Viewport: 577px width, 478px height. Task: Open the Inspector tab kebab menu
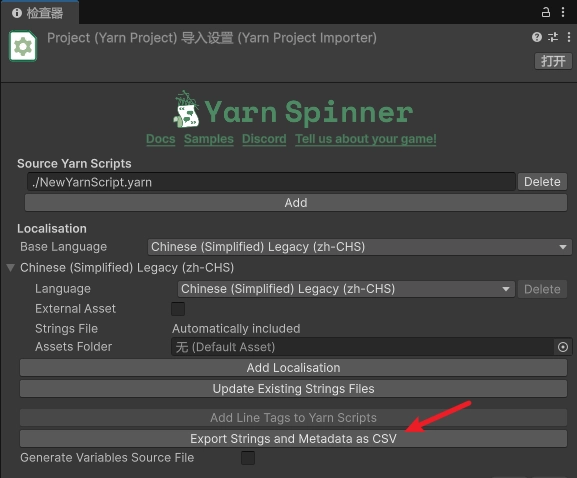pos(563,12)
